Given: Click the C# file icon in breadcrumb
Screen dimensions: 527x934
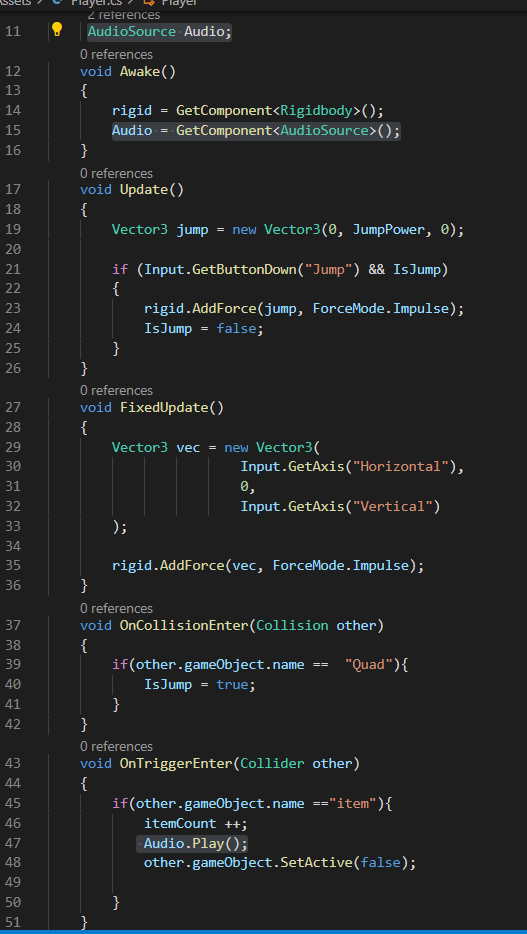Looking at the screenshot, I should pyautogui.click(x=57, y=2).
